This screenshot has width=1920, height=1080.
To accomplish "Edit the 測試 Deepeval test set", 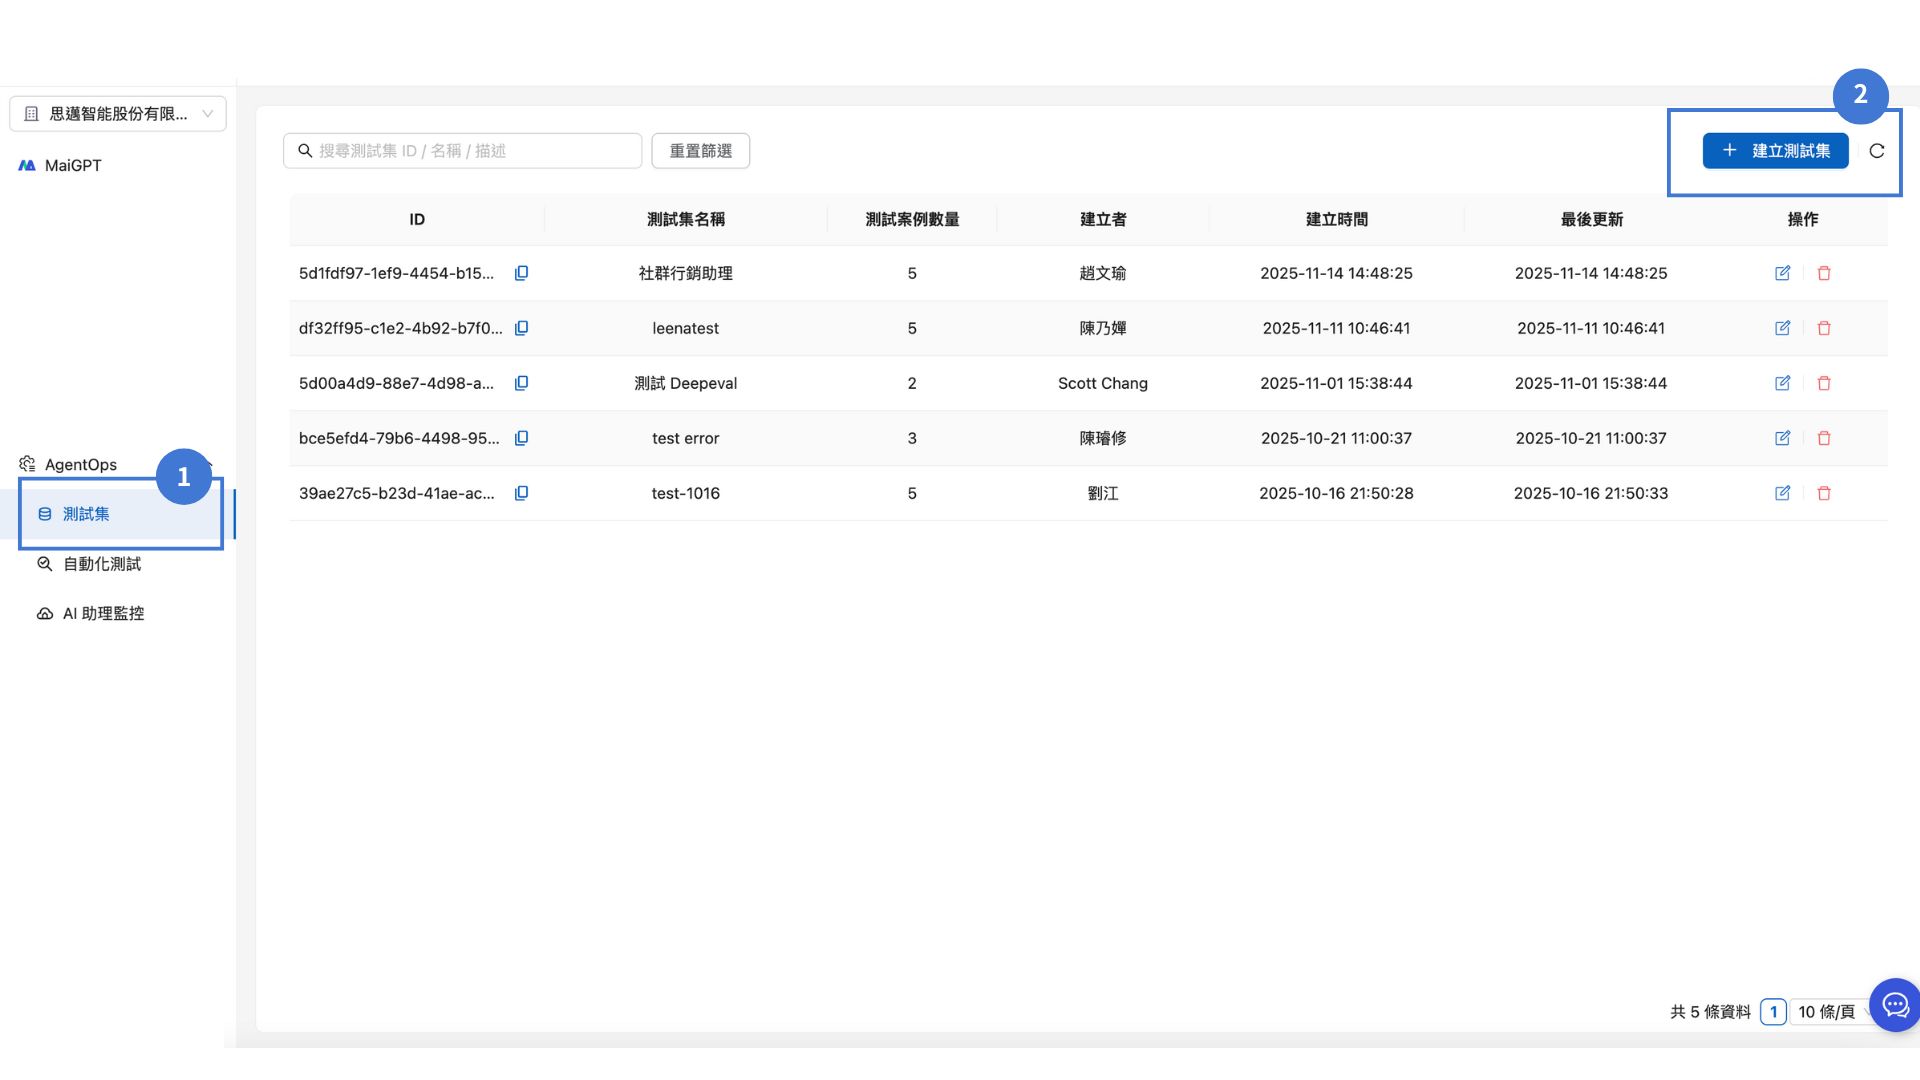I will point(1782,383).
